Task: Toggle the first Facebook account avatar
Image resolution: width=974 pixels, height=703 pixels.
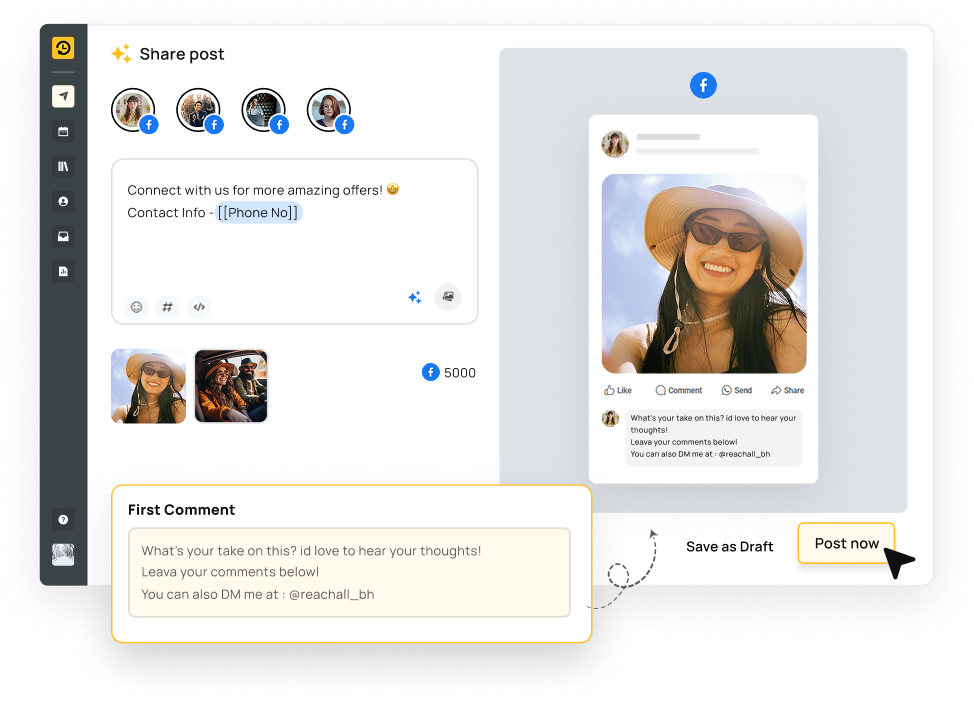Action: [133, 110]
